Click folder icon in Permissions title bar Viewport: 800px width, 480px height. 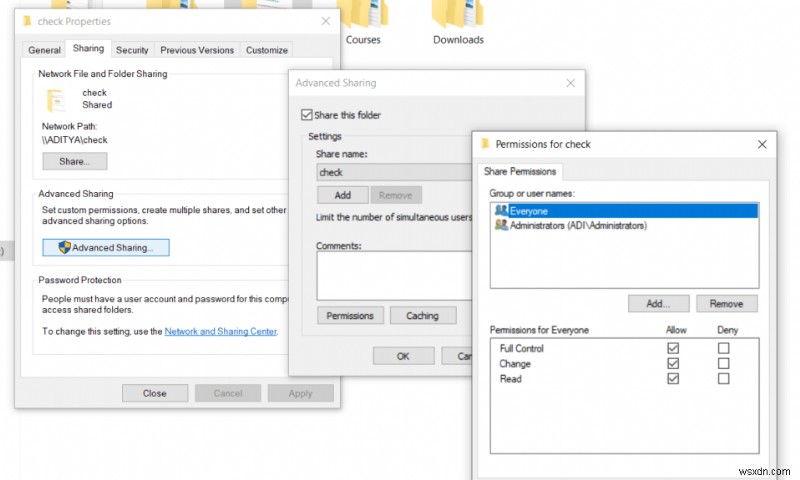point(485,144)
